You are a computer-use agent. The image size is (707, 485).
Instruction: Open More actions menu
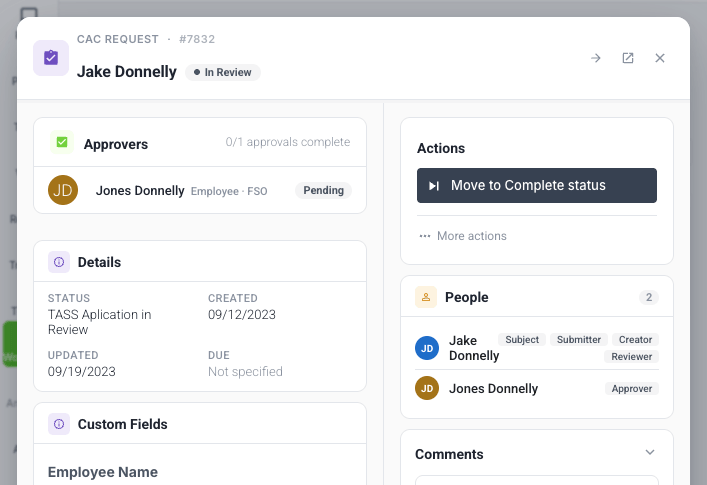(x=463, y=236)
